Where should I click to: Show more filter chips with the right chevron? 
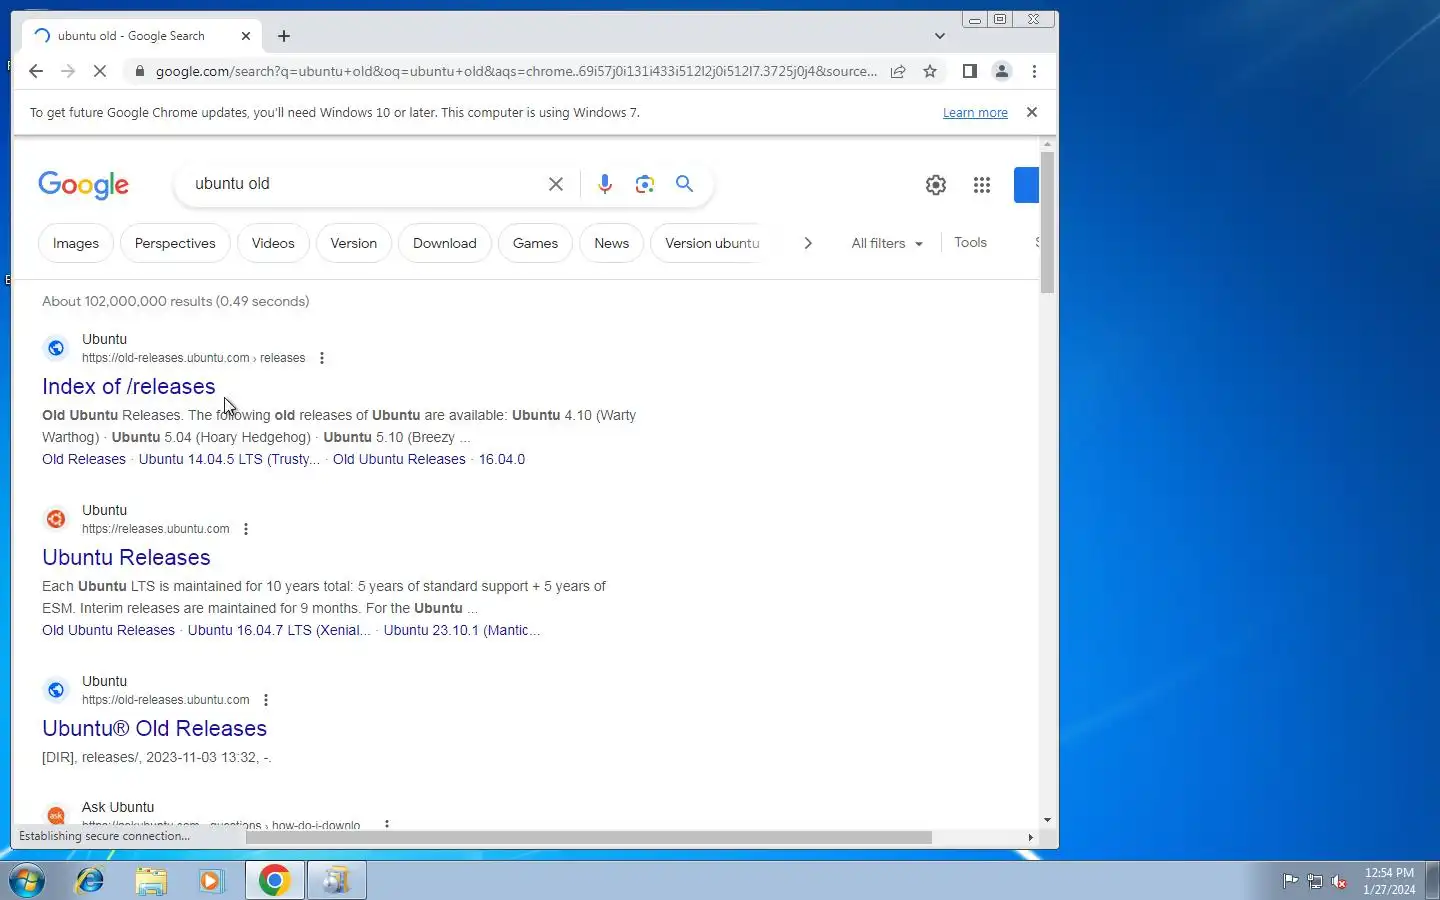808,243
